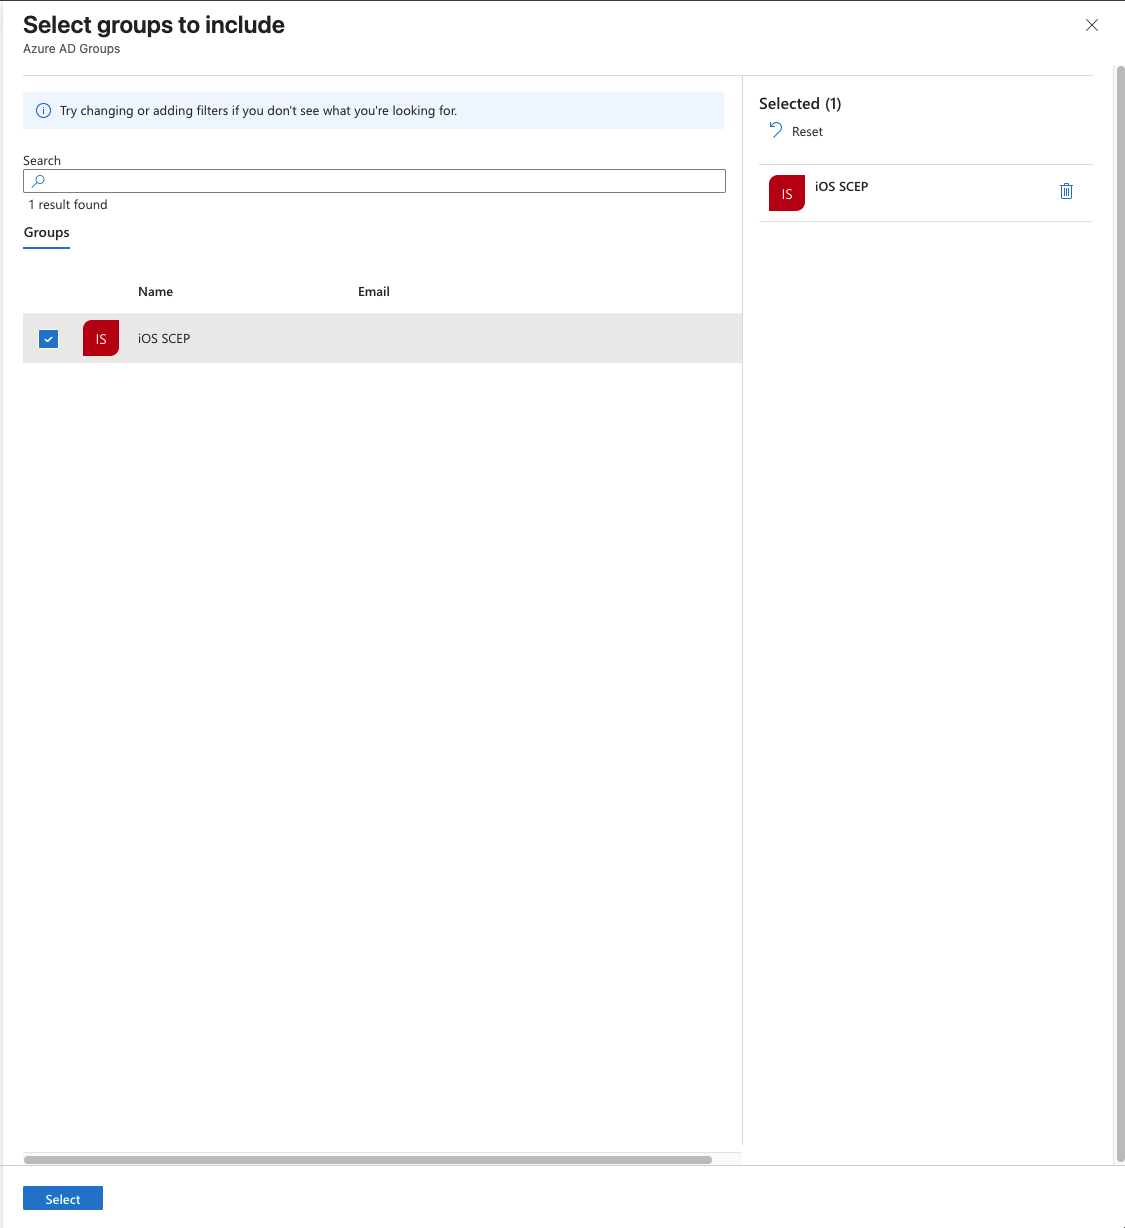The height and width of the screenshot is (1228, 1125).
Task: Click the search magnifier icon
Action: pos(39,181)
